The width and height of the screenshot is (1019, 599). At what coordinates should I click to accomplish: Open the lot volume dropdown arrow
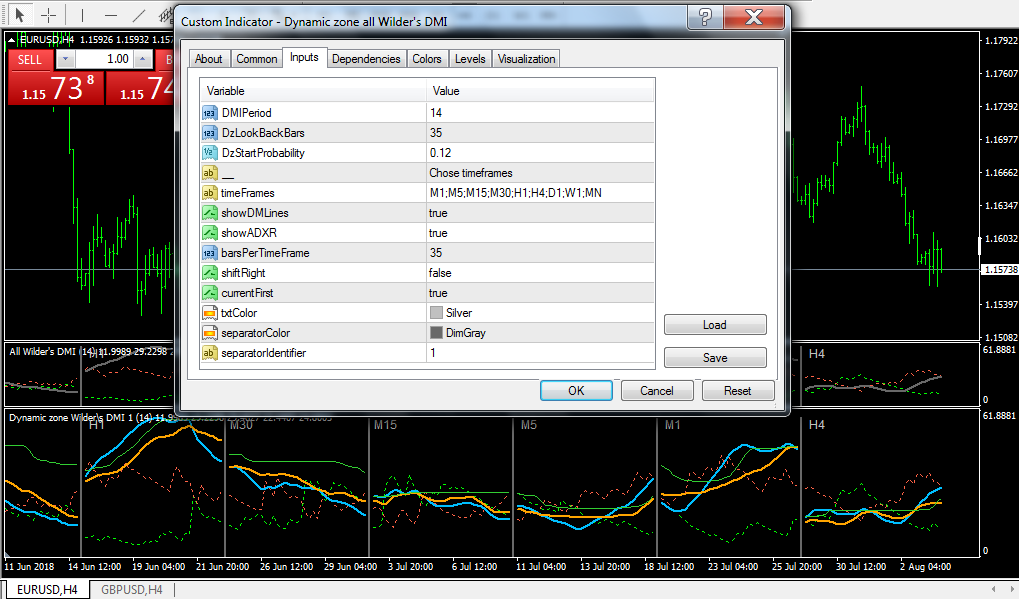tap(65, 60)
